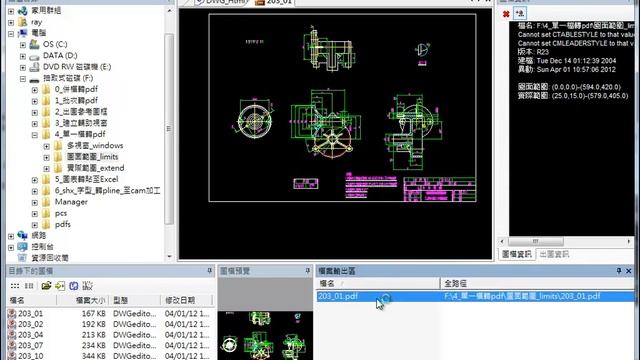Select the 網路 network node
Screen dimensions: 640x360
click(38, 236)
